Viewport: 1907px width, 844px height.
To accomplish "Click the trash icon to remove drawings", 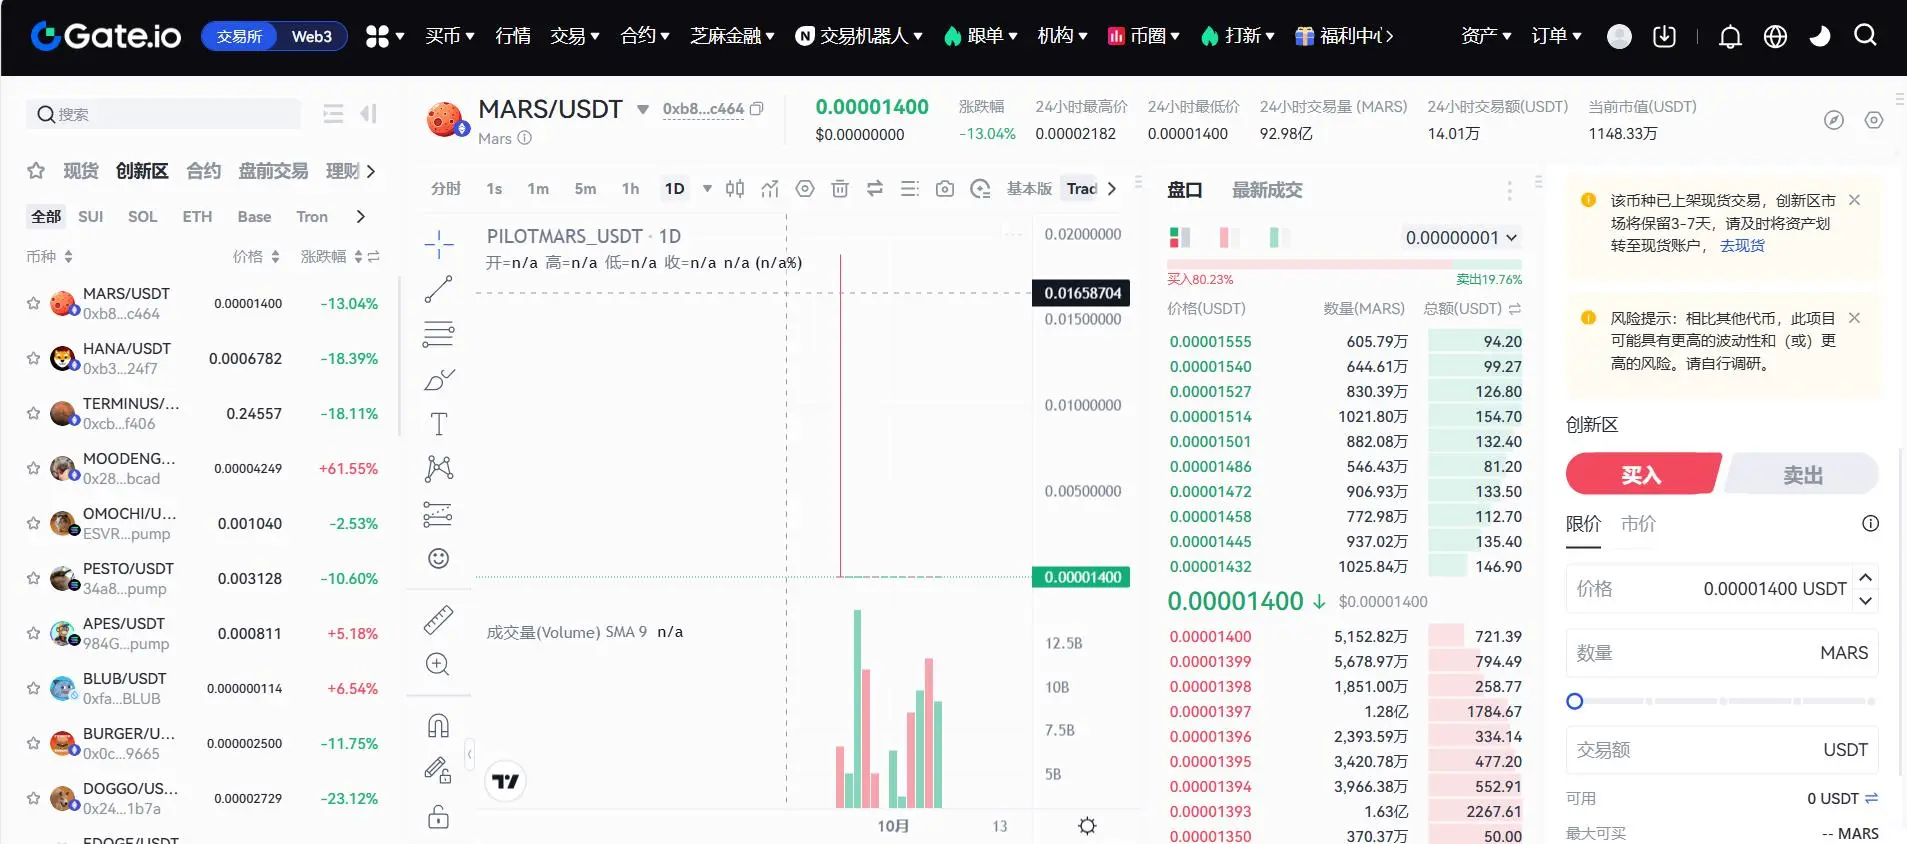I will (840, 189).
